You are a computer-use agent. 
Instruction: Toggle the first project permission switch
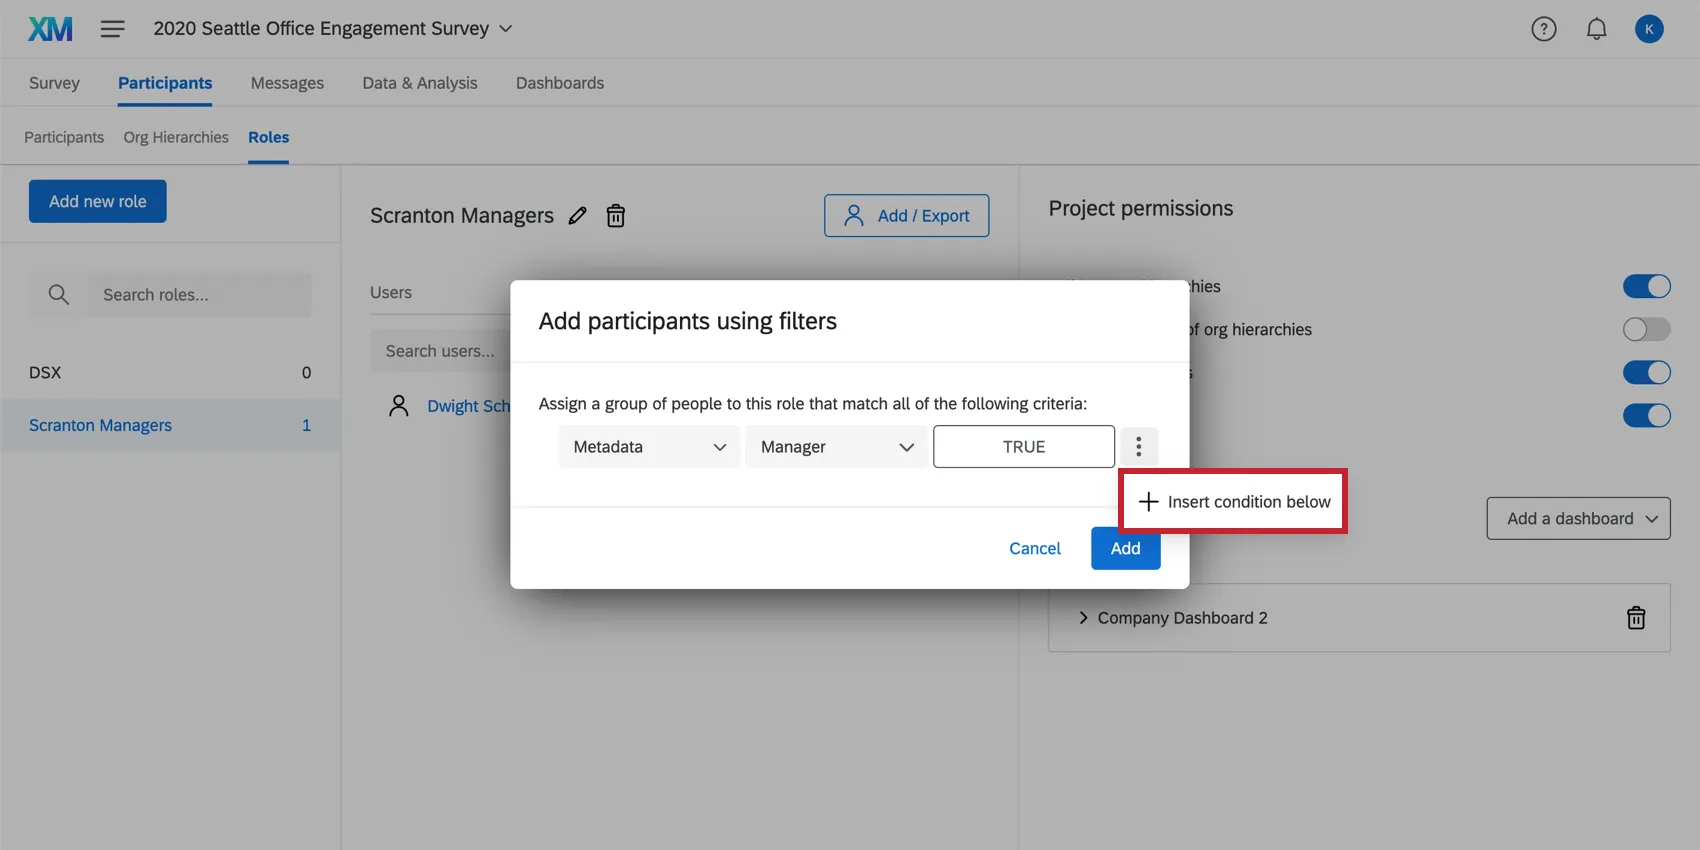pos(1646,287)
